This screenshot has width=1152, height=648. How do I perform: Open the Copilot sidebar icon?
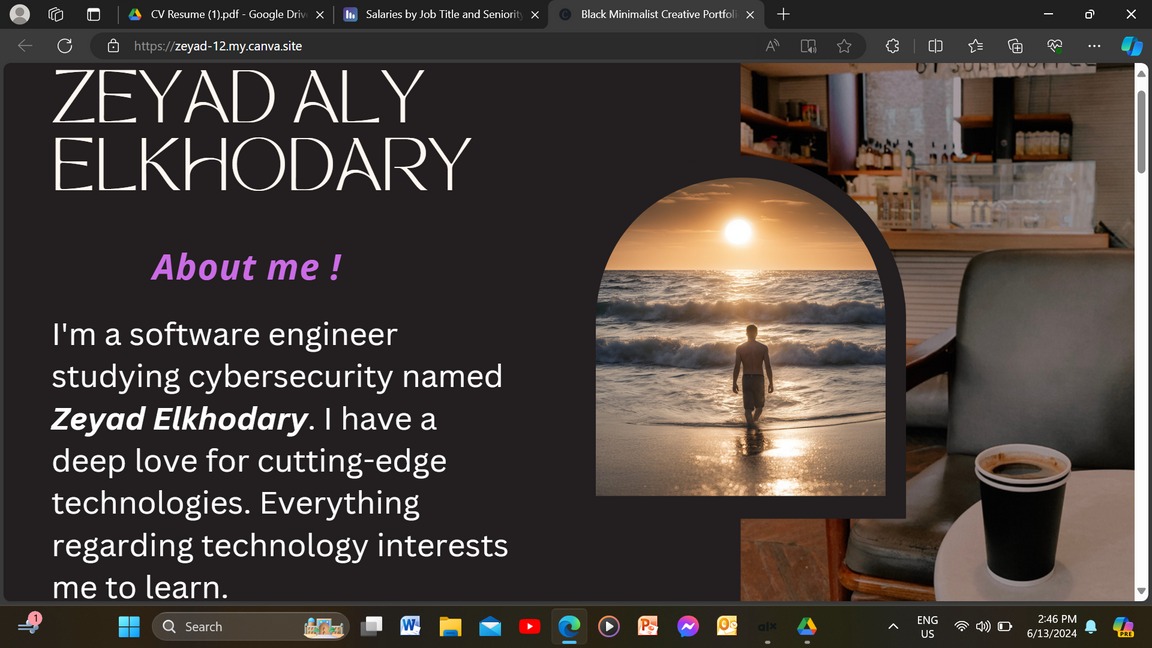[x=1131, y=46]
